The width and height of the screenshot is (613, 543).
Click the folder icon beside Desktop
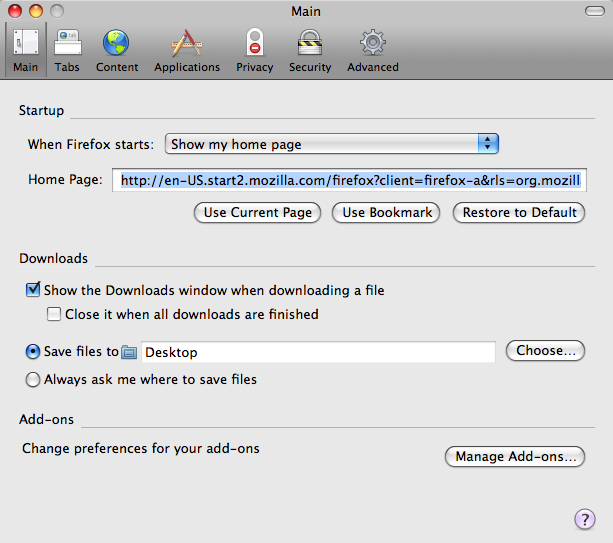point(129,352)
